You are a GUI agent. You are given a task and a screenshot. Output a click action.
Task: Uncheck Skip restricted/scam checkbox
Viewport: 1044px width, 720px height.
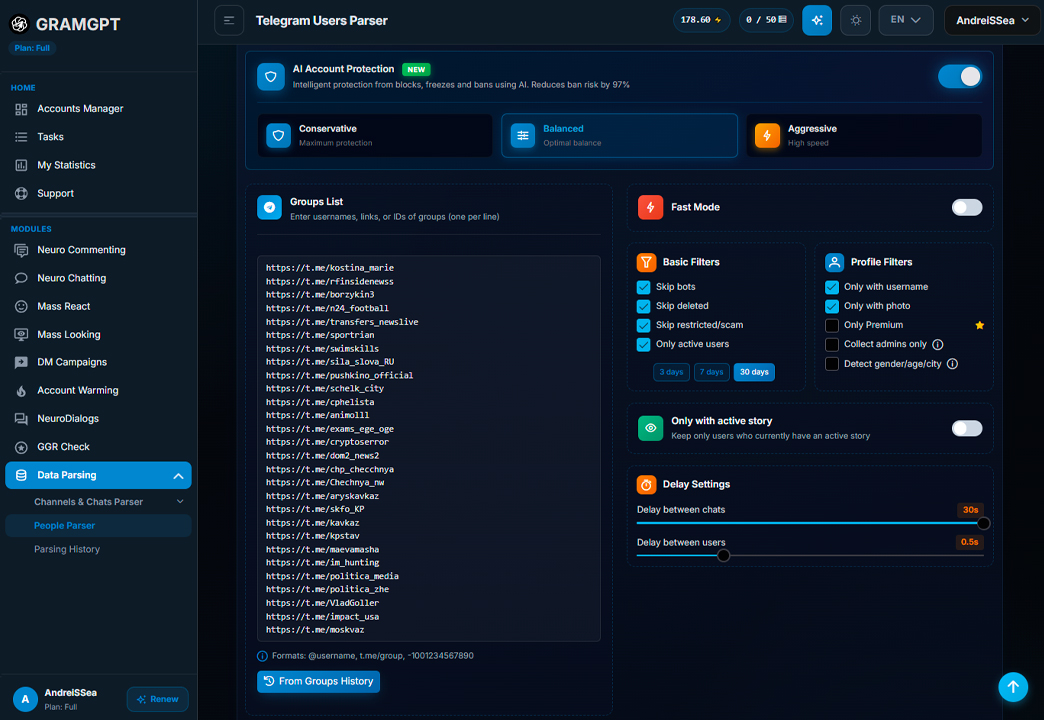tap(644, 325)
